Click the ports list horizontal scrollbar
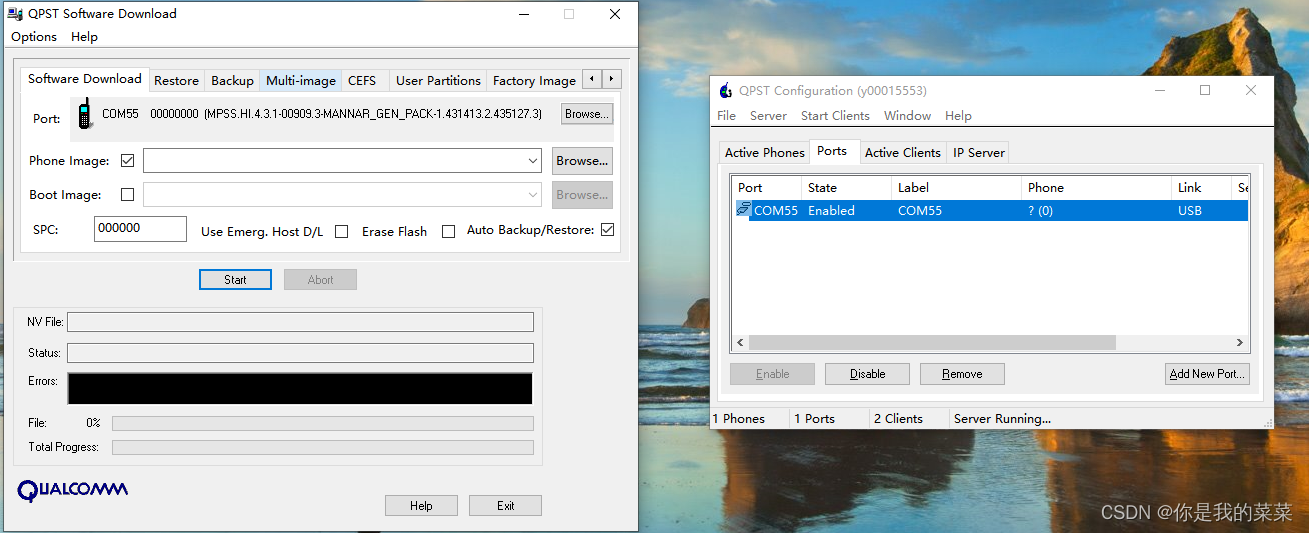 (932, 342)
